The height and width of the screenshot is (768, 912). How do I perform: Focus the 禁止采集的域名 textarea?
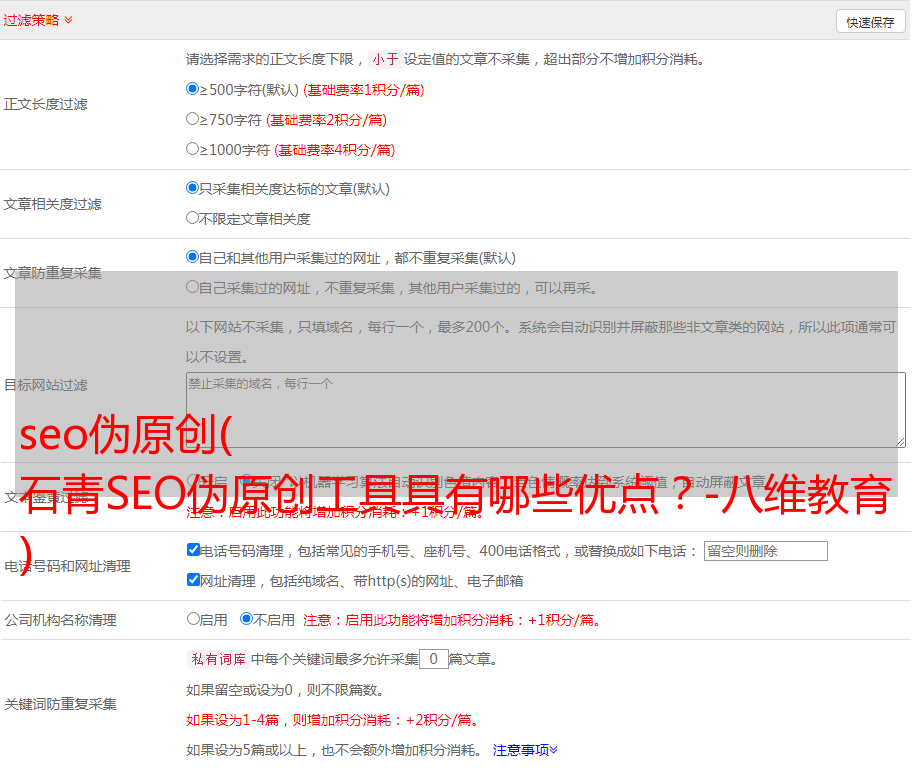[546, 410]
